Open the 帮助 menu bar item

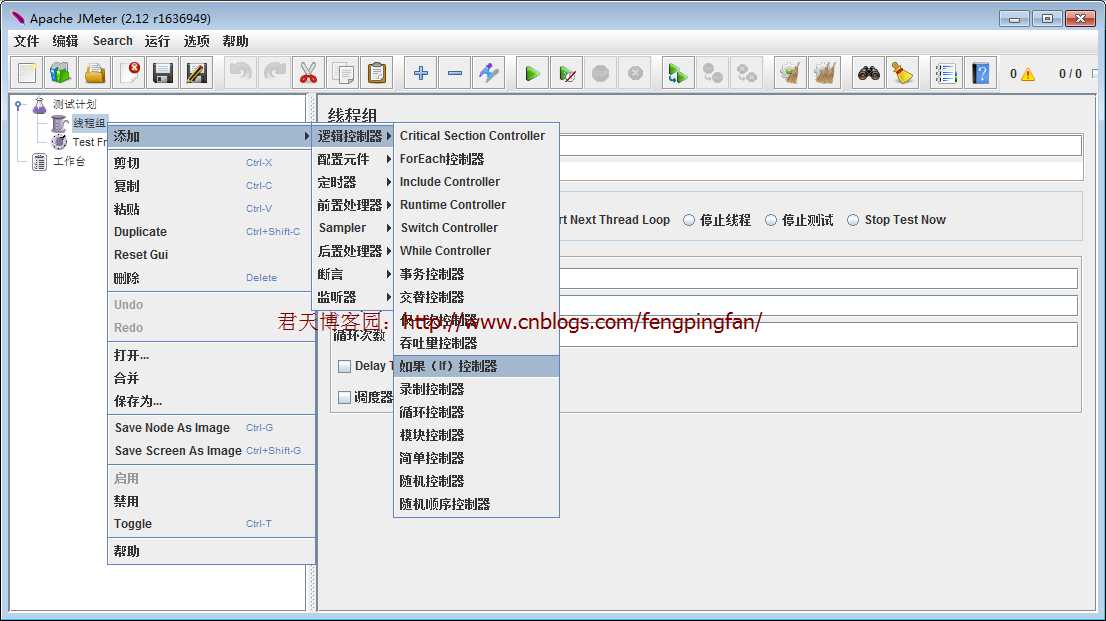[x=236, y=41]
